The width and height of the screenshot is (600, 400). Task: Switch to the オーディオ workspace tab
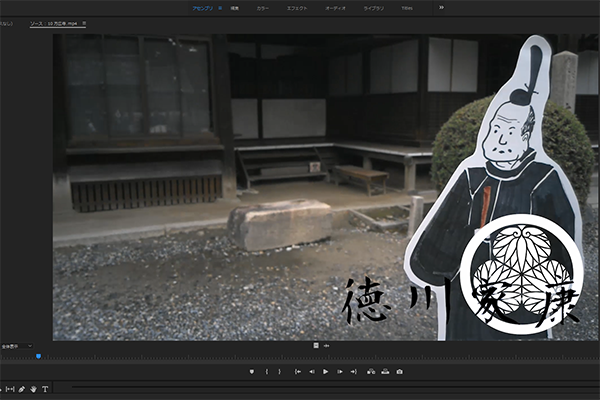tap(335, 8)
